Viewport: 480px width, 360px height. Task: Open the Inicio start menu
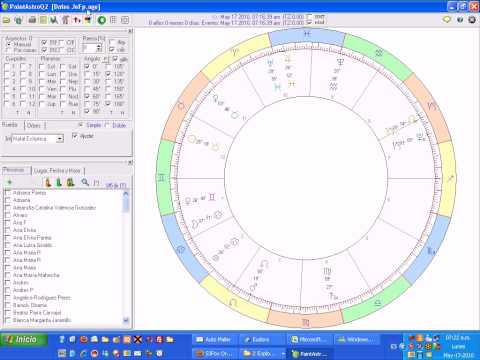tap(24, 340)
